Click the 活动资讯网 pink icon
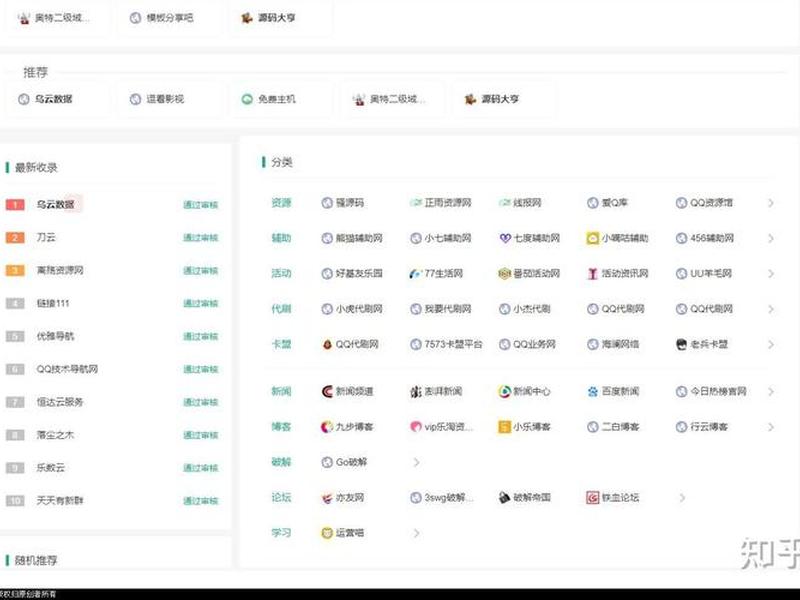This screenshot has width=800, height=600. pos(592,273)
